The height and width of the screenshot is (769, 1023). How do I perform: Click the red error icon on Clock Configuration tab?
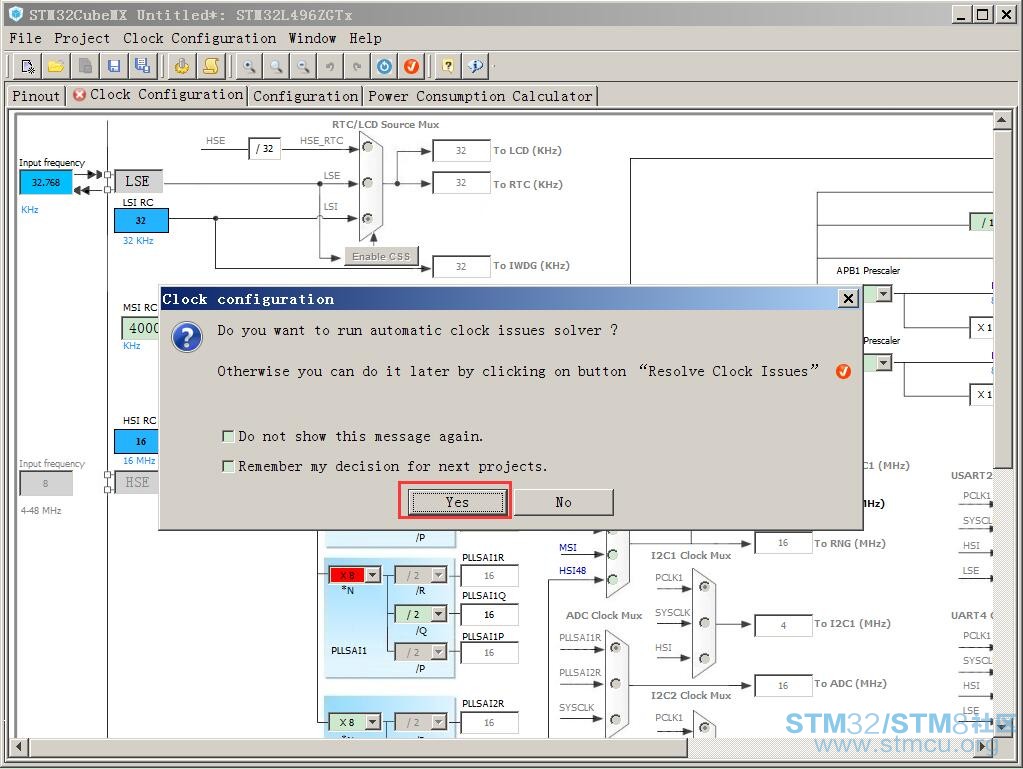(x=80, y=95)
